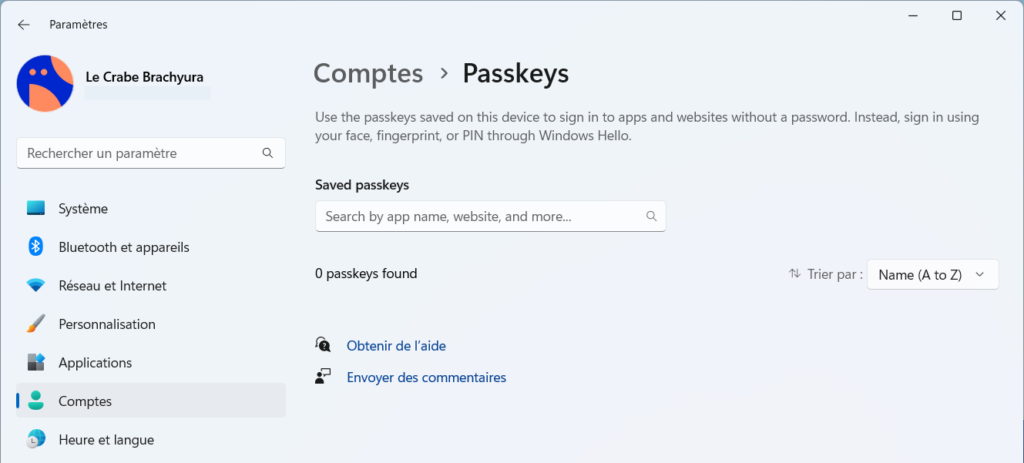The height and width of the screenshot is (463, 1024).
Task: Open the Obtenir de l'aide link
Action: pos(396,345)
